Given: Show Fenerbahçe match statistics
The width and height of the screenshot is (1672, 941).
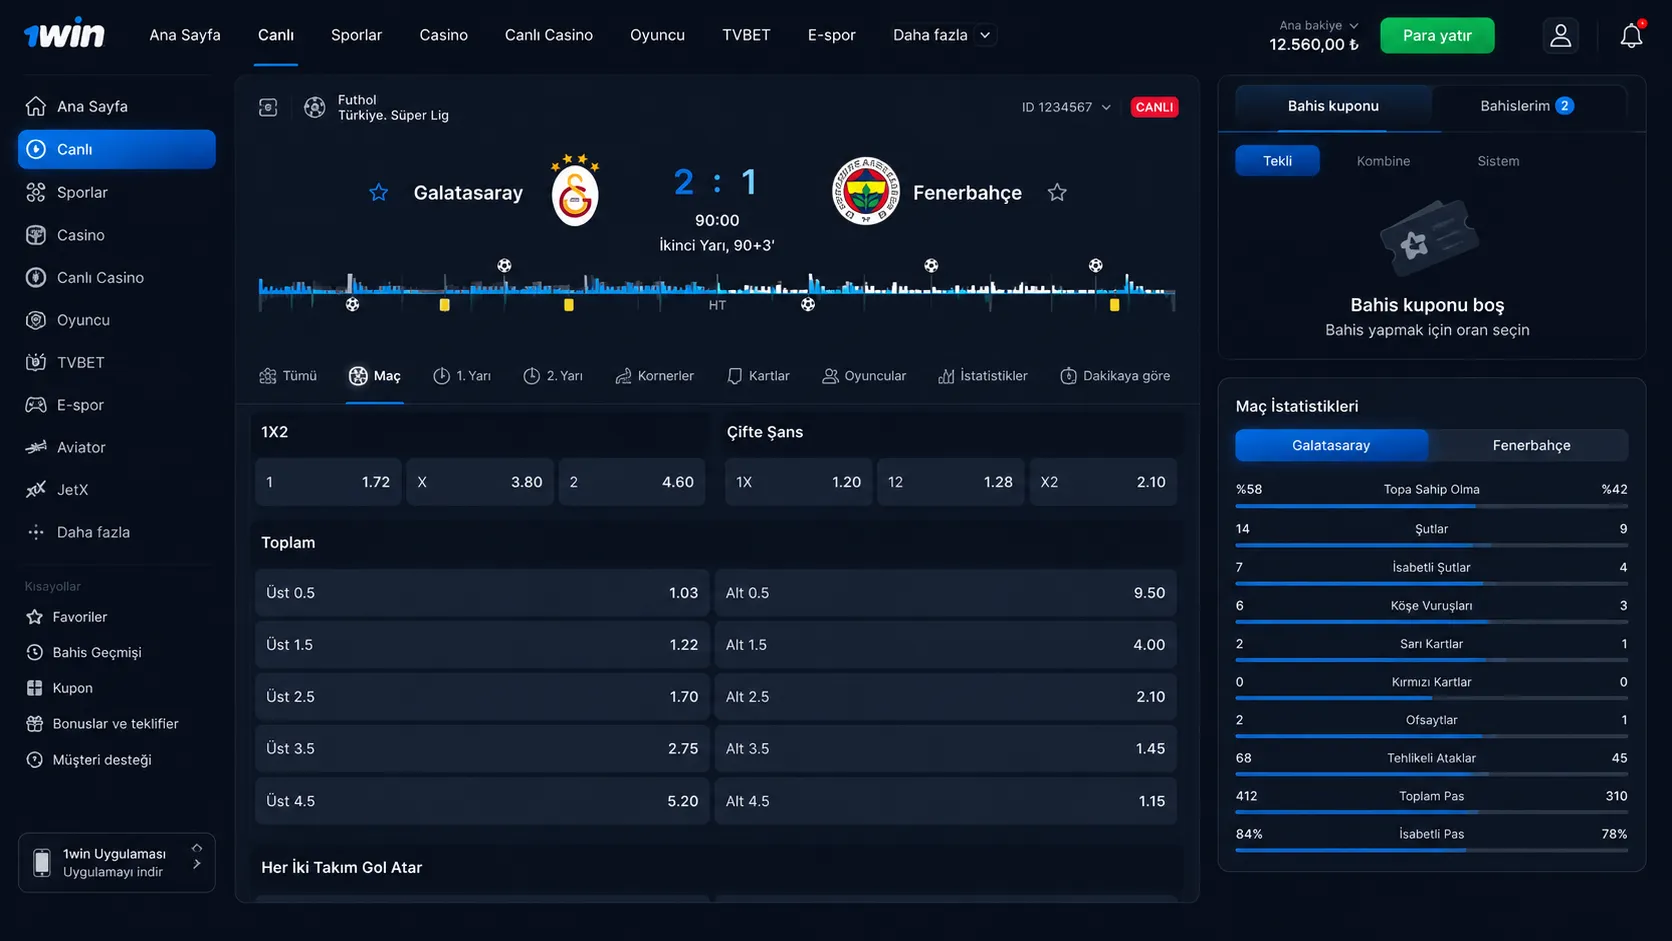Looking at the screenshot, I should tap(1531, 445).
